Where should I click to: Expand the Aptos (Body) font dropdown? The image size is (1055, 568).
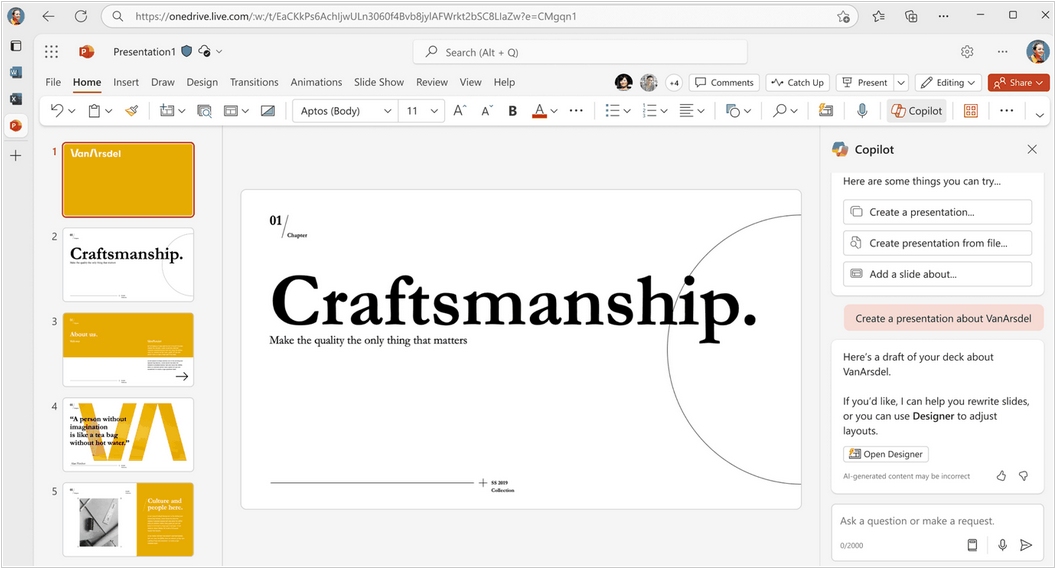tap(387, 111)
